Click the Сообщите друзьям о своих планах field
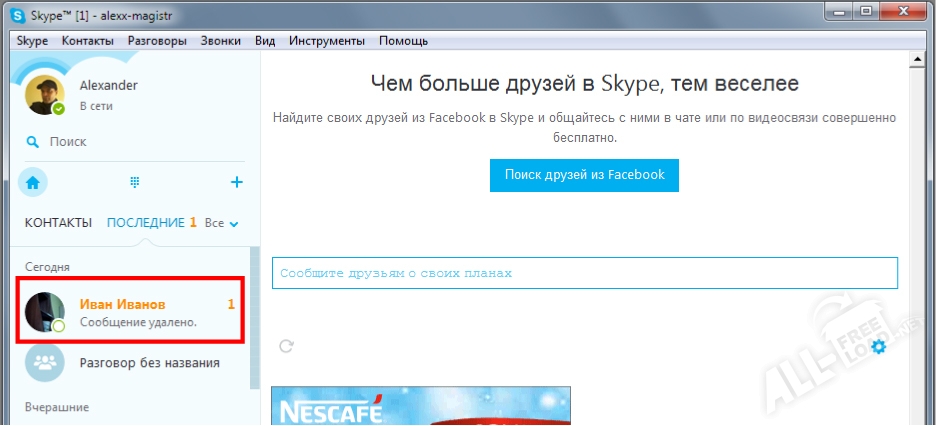 pyautogui.click(x=585, y=273)
